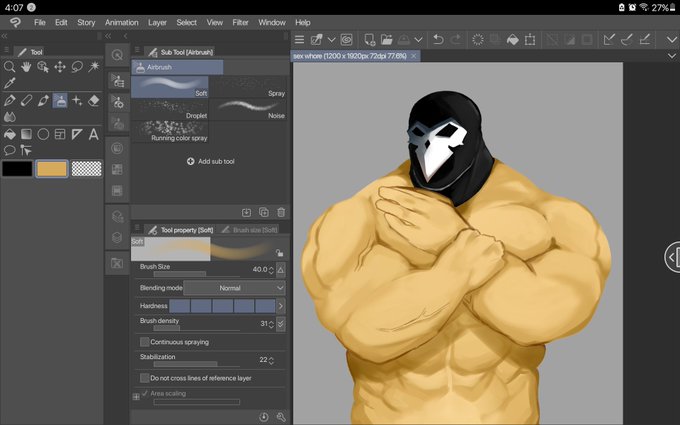Select the orange sub drawing color swatch

pos(52,169)
